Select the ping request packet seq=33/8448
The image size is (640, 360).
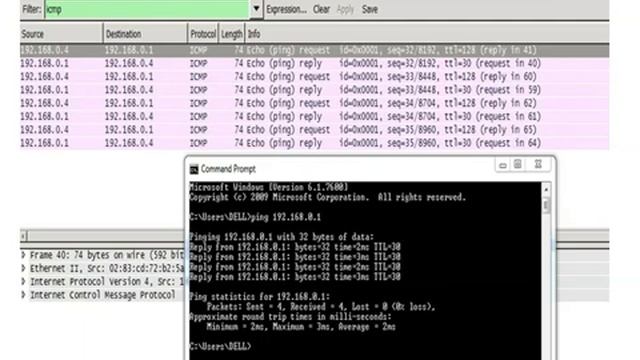coord(314,76)
